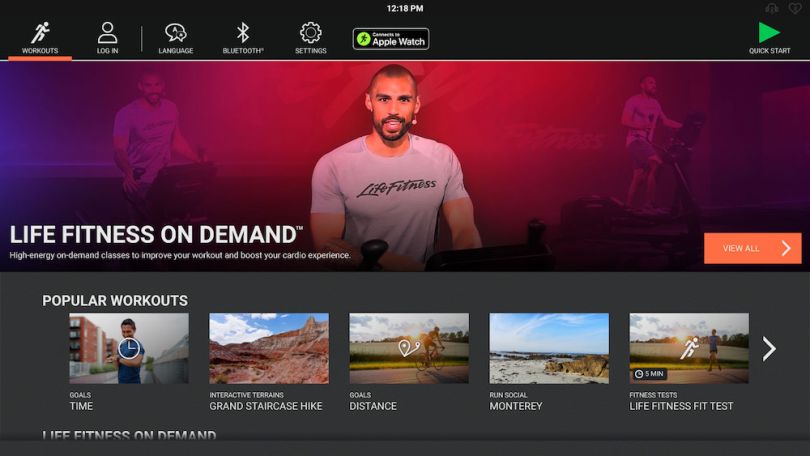This screenshot has width=810, height=456.
Task: Open the Workouts tab
Action: coord(40,38)
